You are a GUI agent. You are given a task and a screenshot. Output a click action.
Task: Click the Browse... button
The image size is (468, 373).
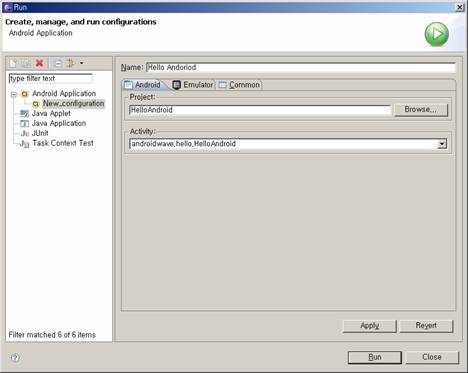pos(421,110)
